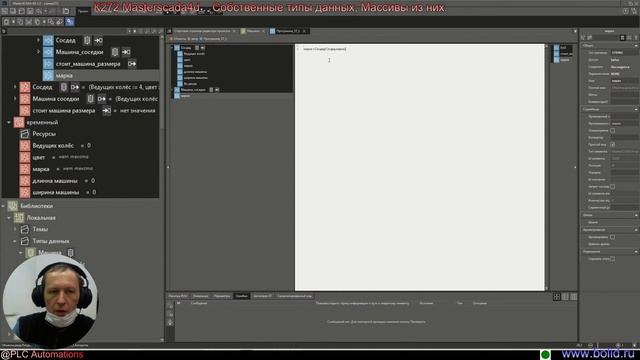Expand the red Соседа node
Viewport: 640px width, 360px height.
coord(15,87)
